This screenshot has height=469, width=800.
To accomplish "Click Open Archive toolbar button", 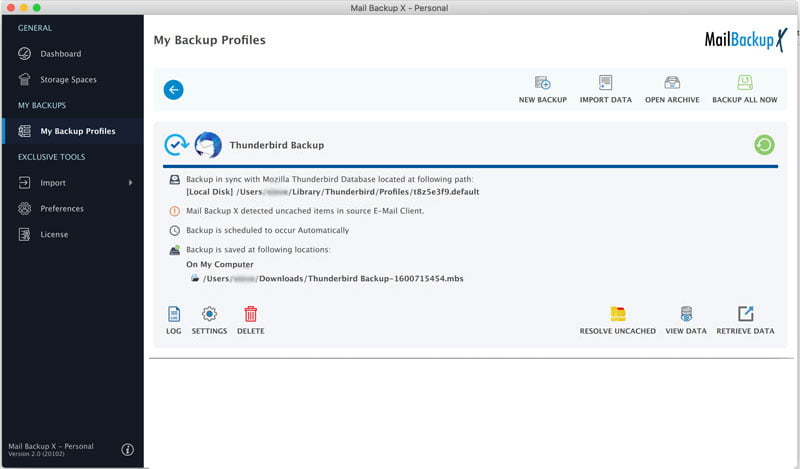I will click(672, 90).
